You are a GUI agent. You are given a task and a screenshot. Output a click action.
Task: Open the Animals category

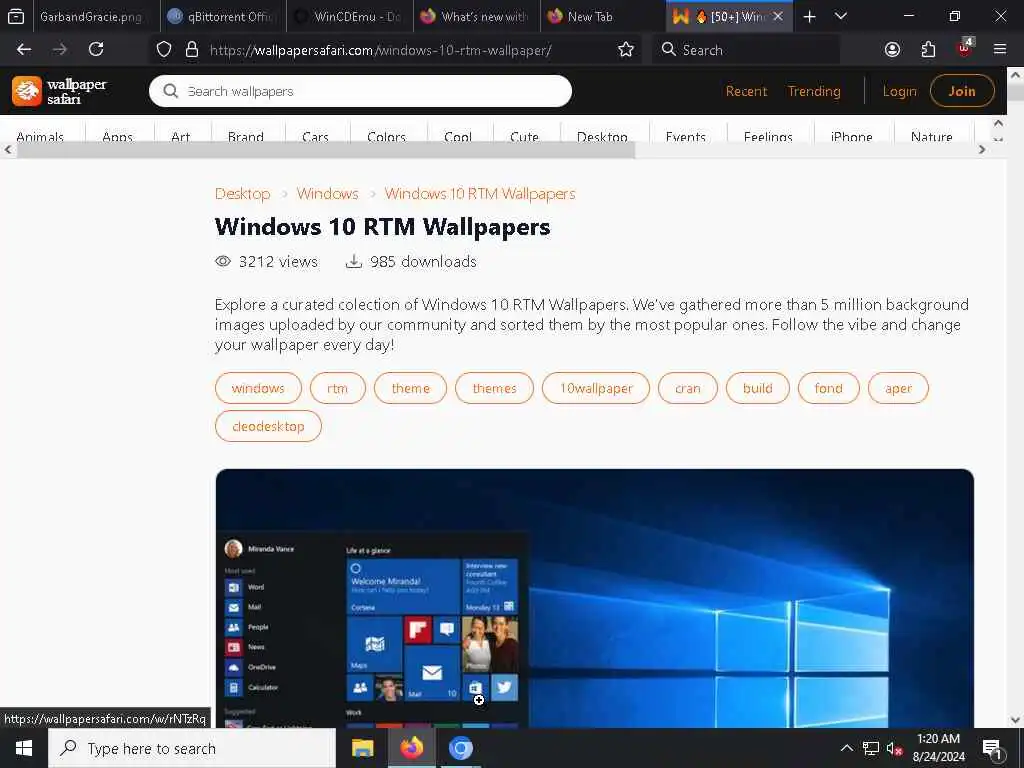[40, 136]
